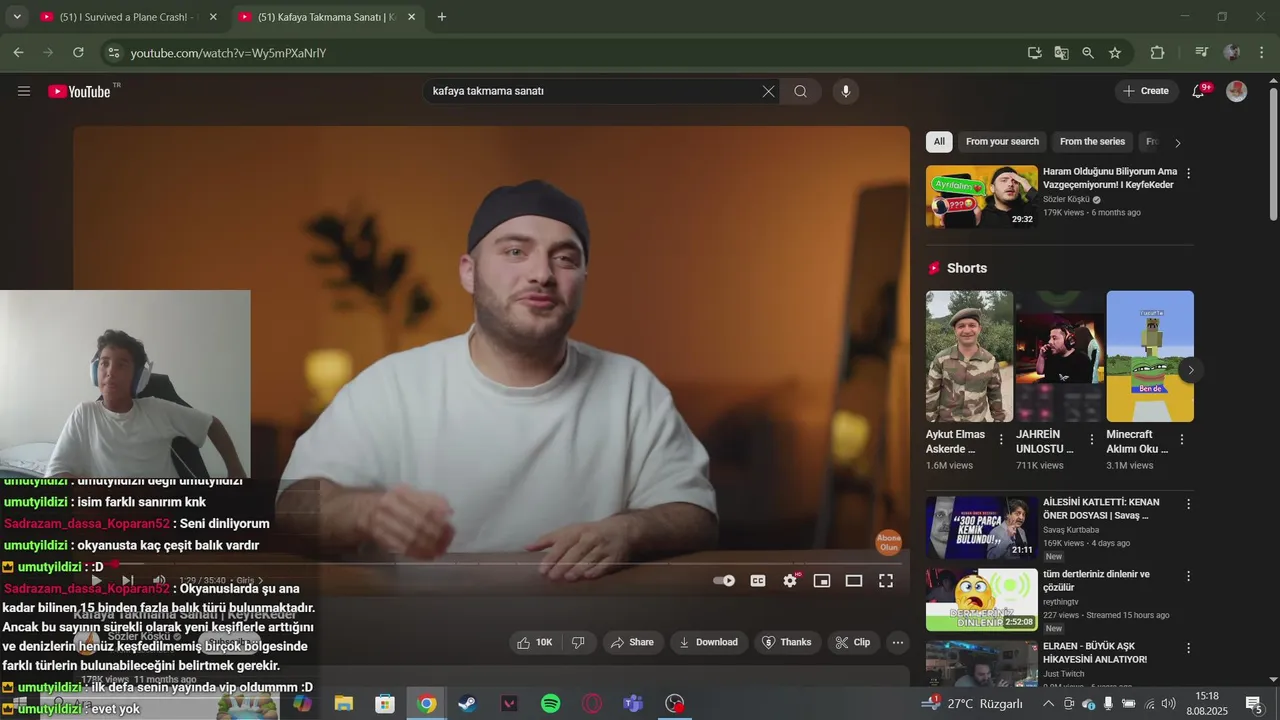This screenshot has height=720, width=1280.
Task: Open the YouTube account avatar menu
Action: [1237, 91]
